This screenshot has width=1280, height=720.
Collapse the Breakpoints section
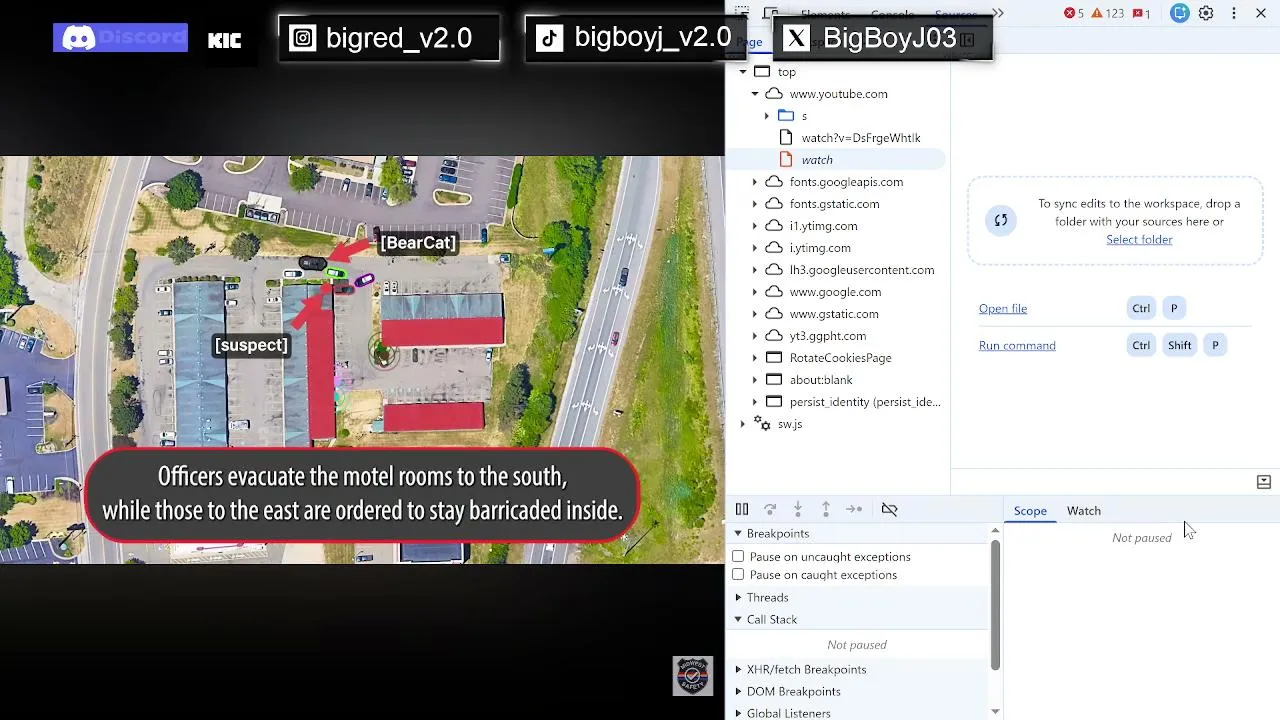(x=738, y=533)
